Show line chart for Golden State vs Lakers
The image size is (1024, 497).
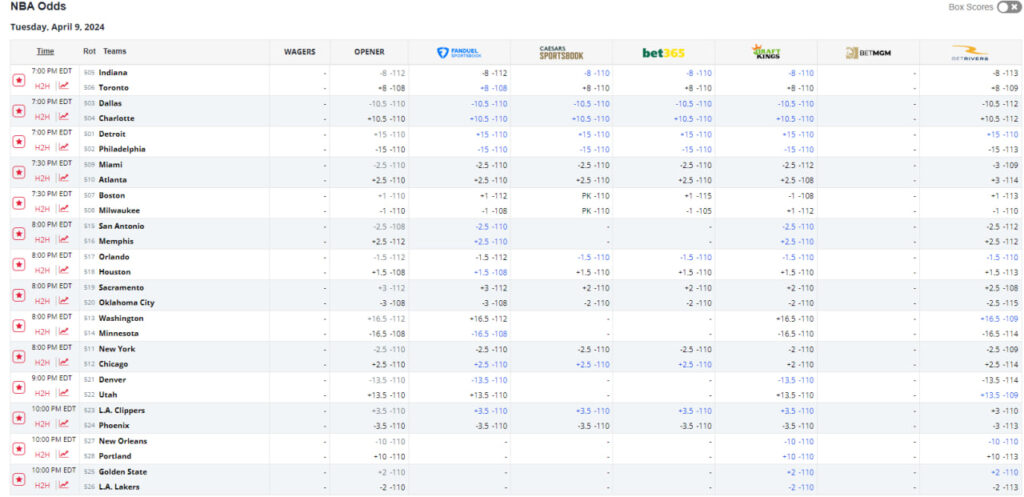point(64,486)
